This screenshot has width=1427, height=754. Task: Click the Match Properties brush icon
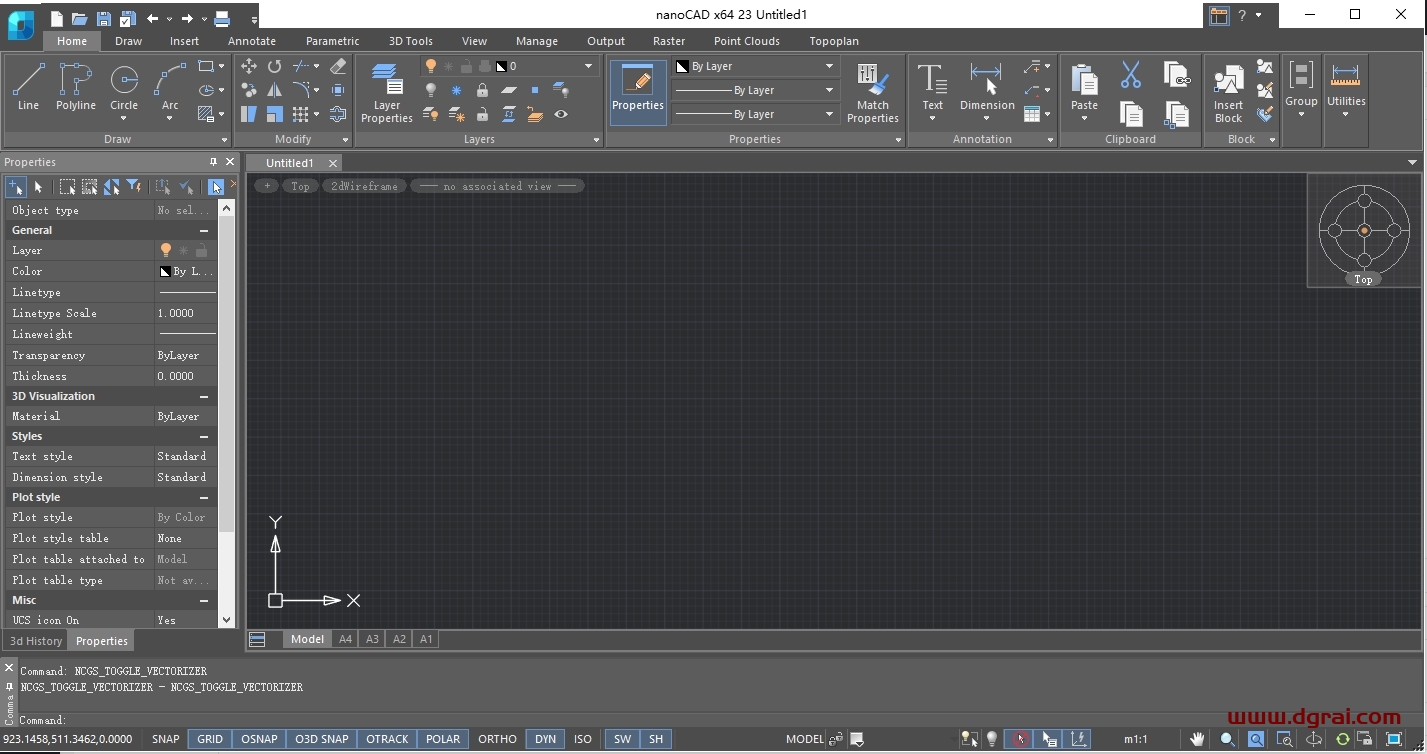(x=872, y=92)
